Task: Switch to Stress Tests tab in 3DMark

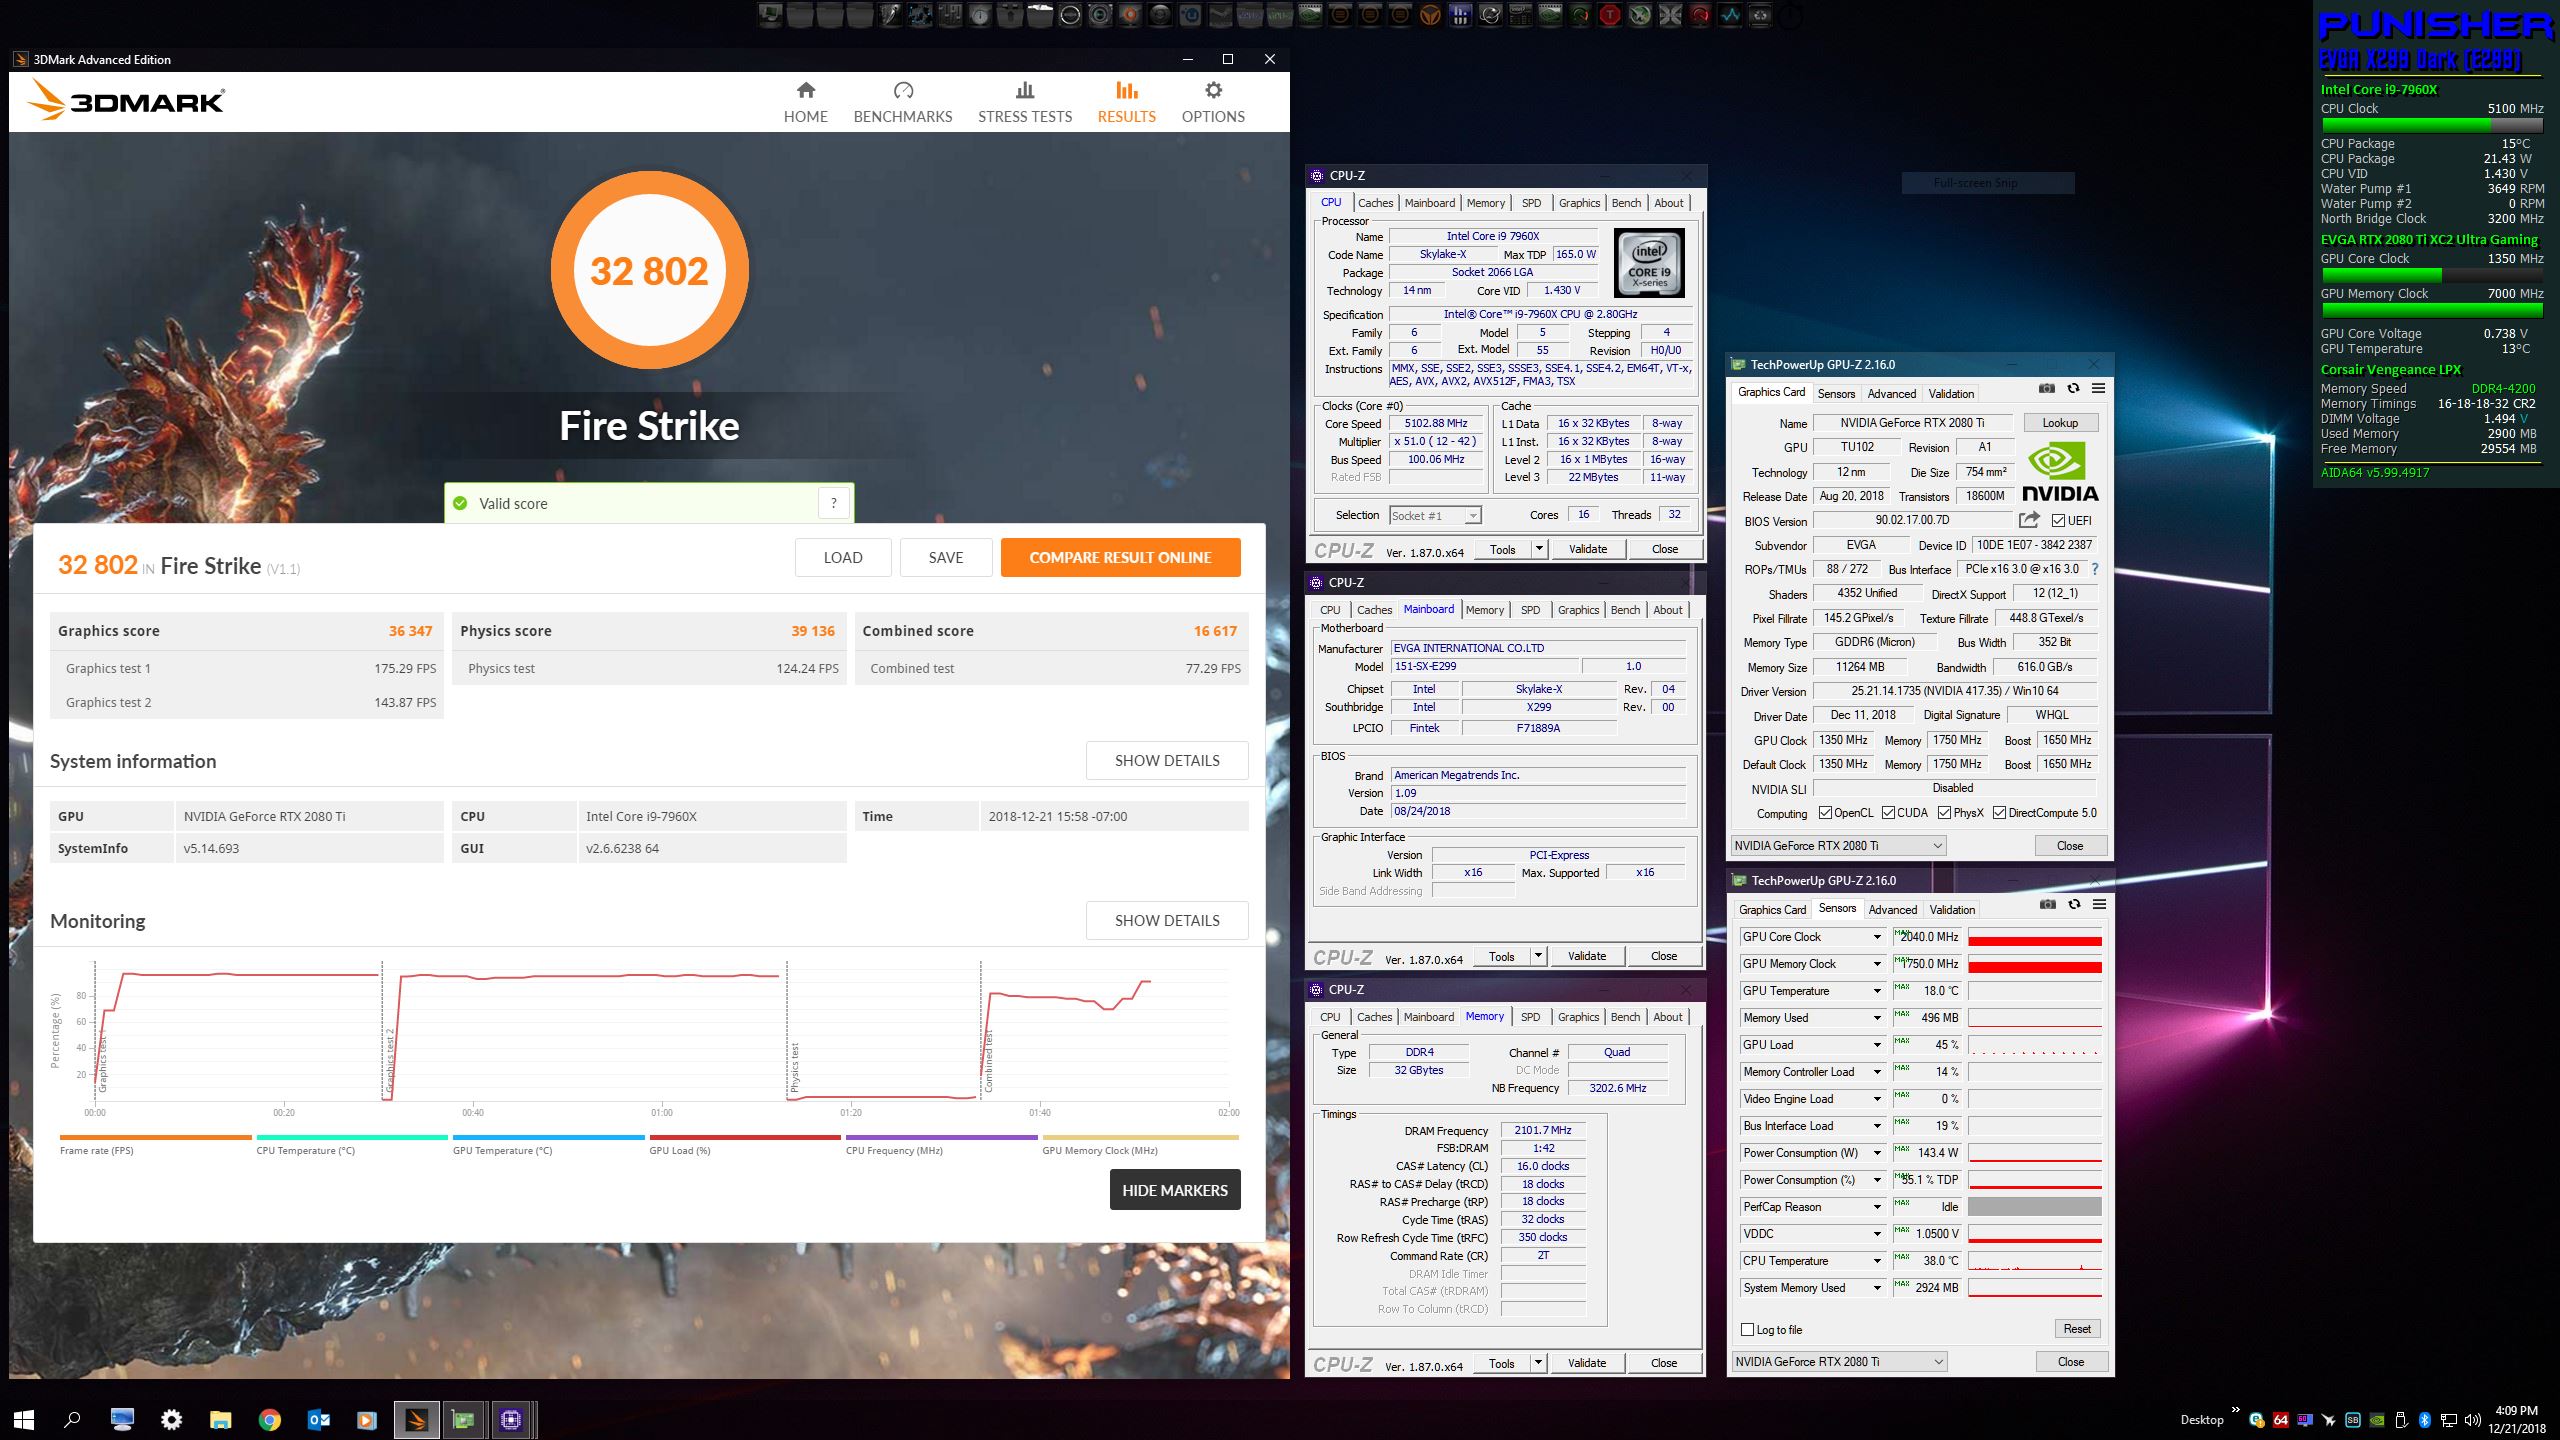Action: [1024, 102]
